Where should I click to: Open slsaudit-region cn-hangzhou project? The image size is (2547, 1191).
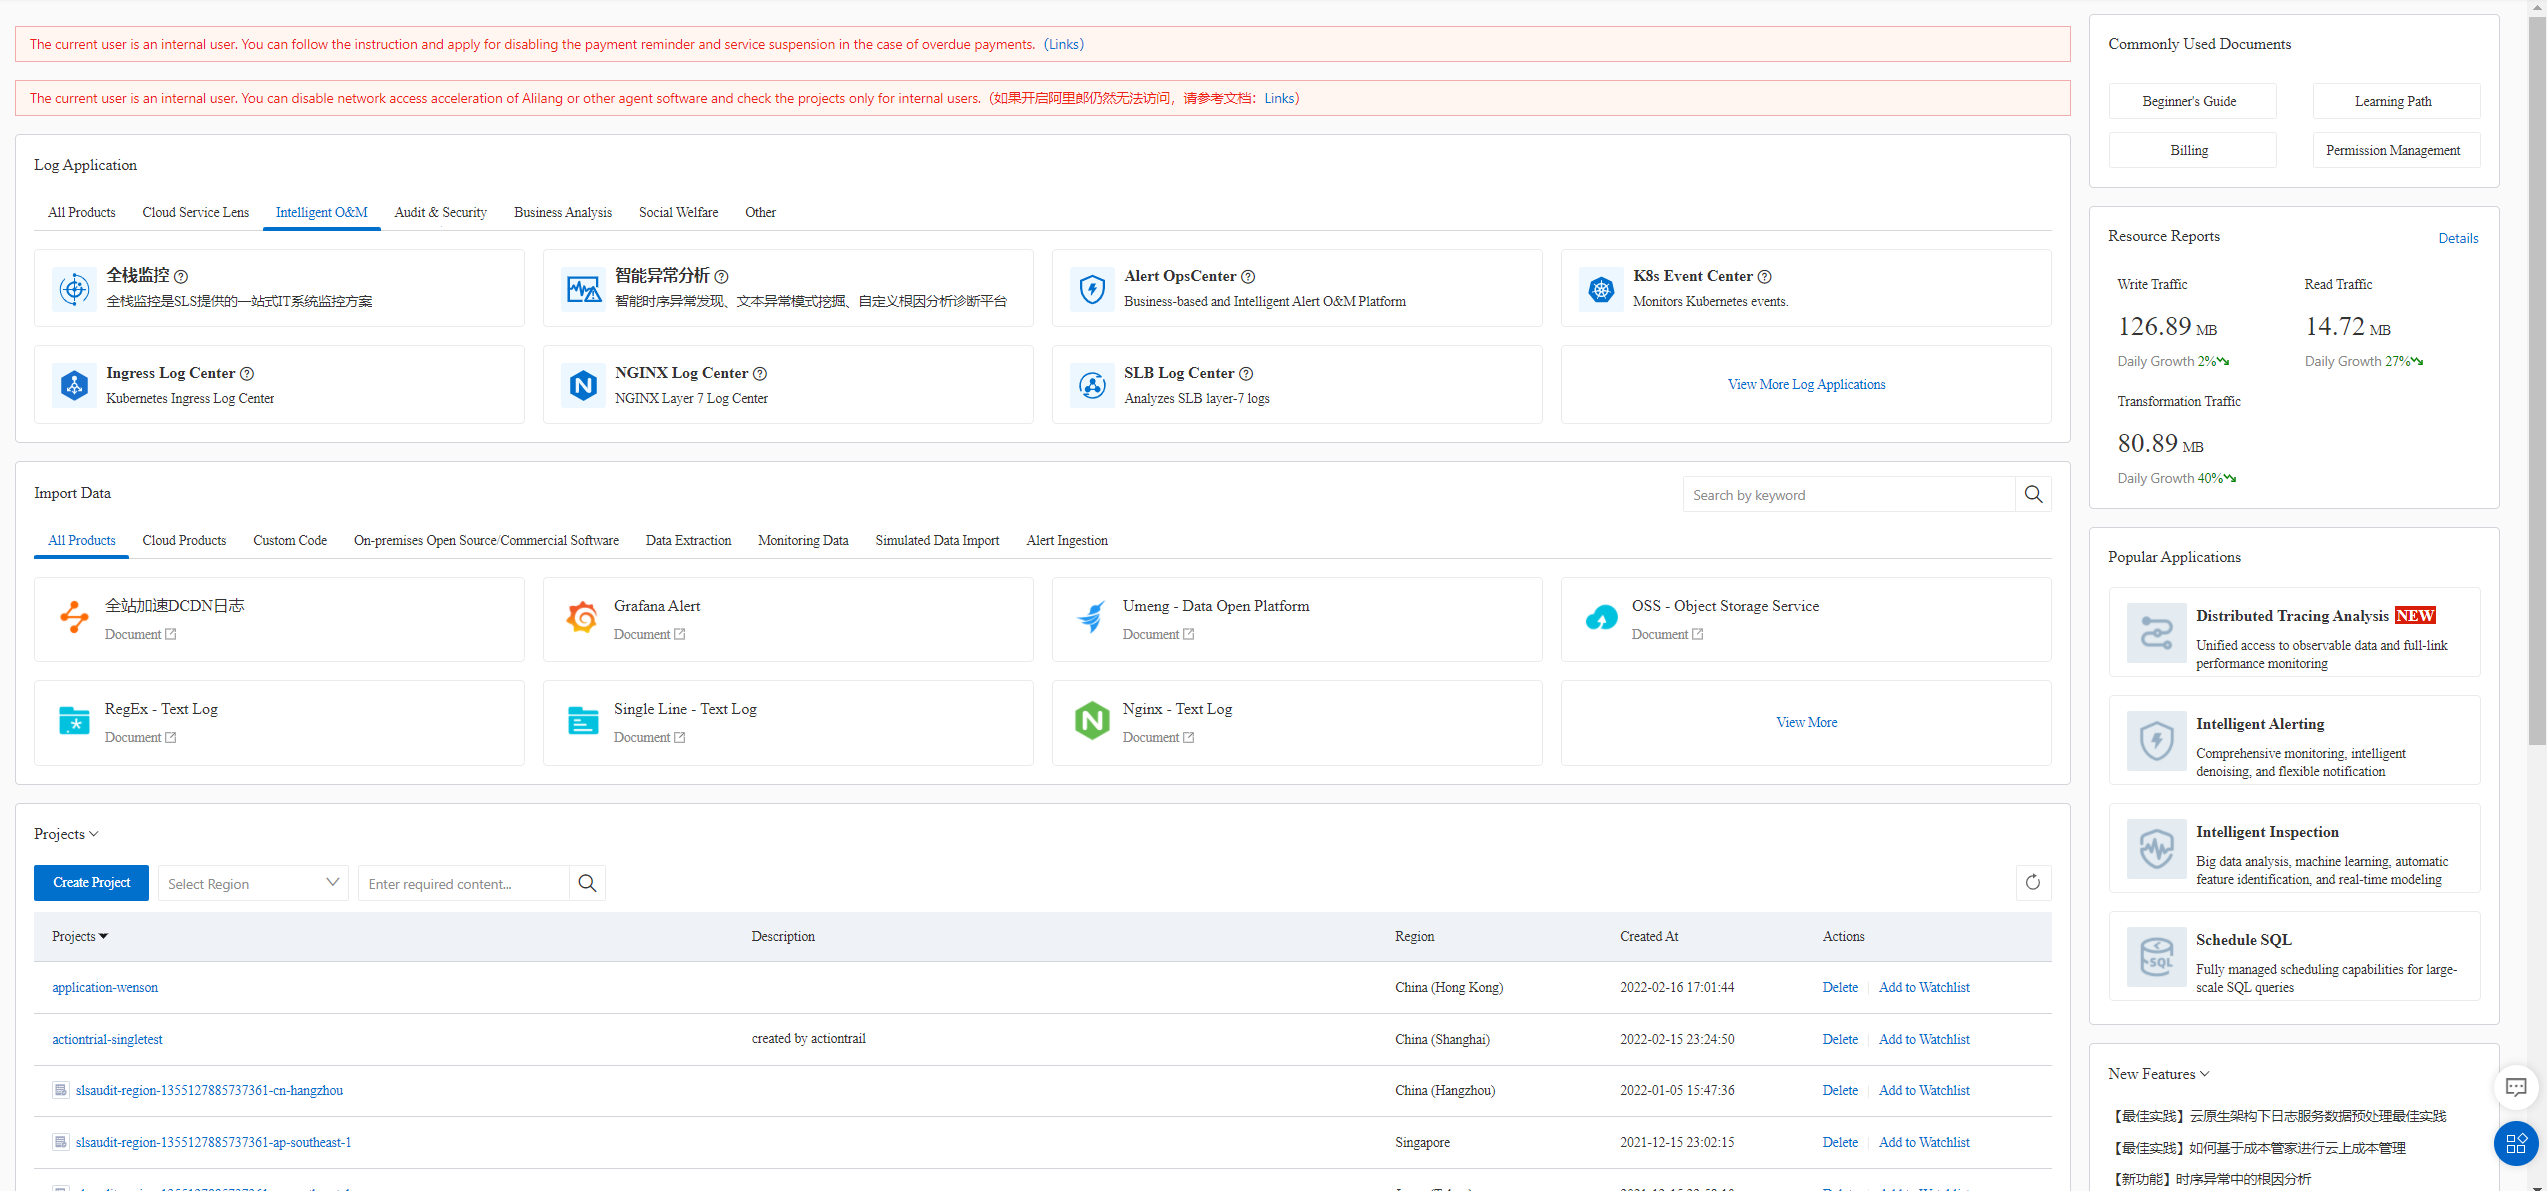209,1090
